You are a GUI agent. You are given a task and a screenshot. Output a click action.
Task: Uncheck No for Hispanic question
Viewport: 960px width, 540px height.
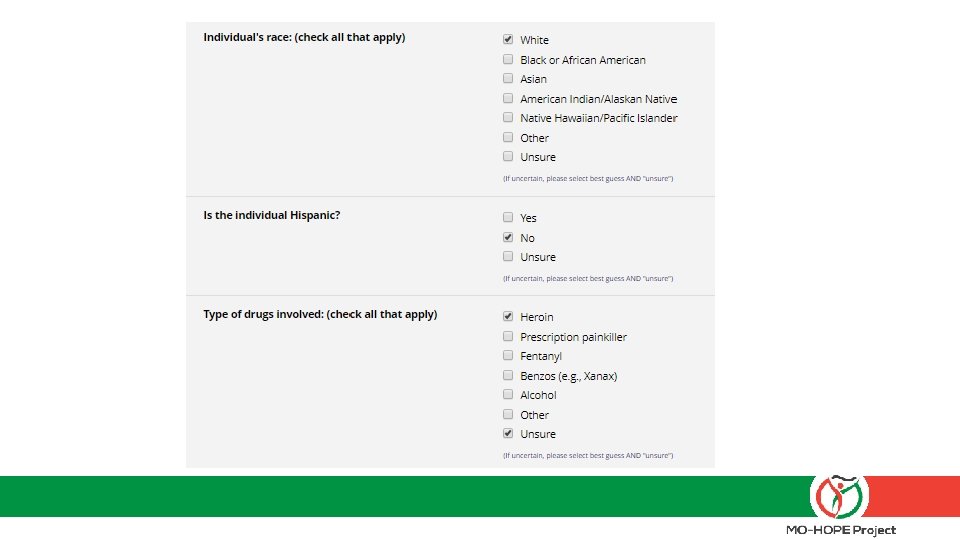click(508, 237)
